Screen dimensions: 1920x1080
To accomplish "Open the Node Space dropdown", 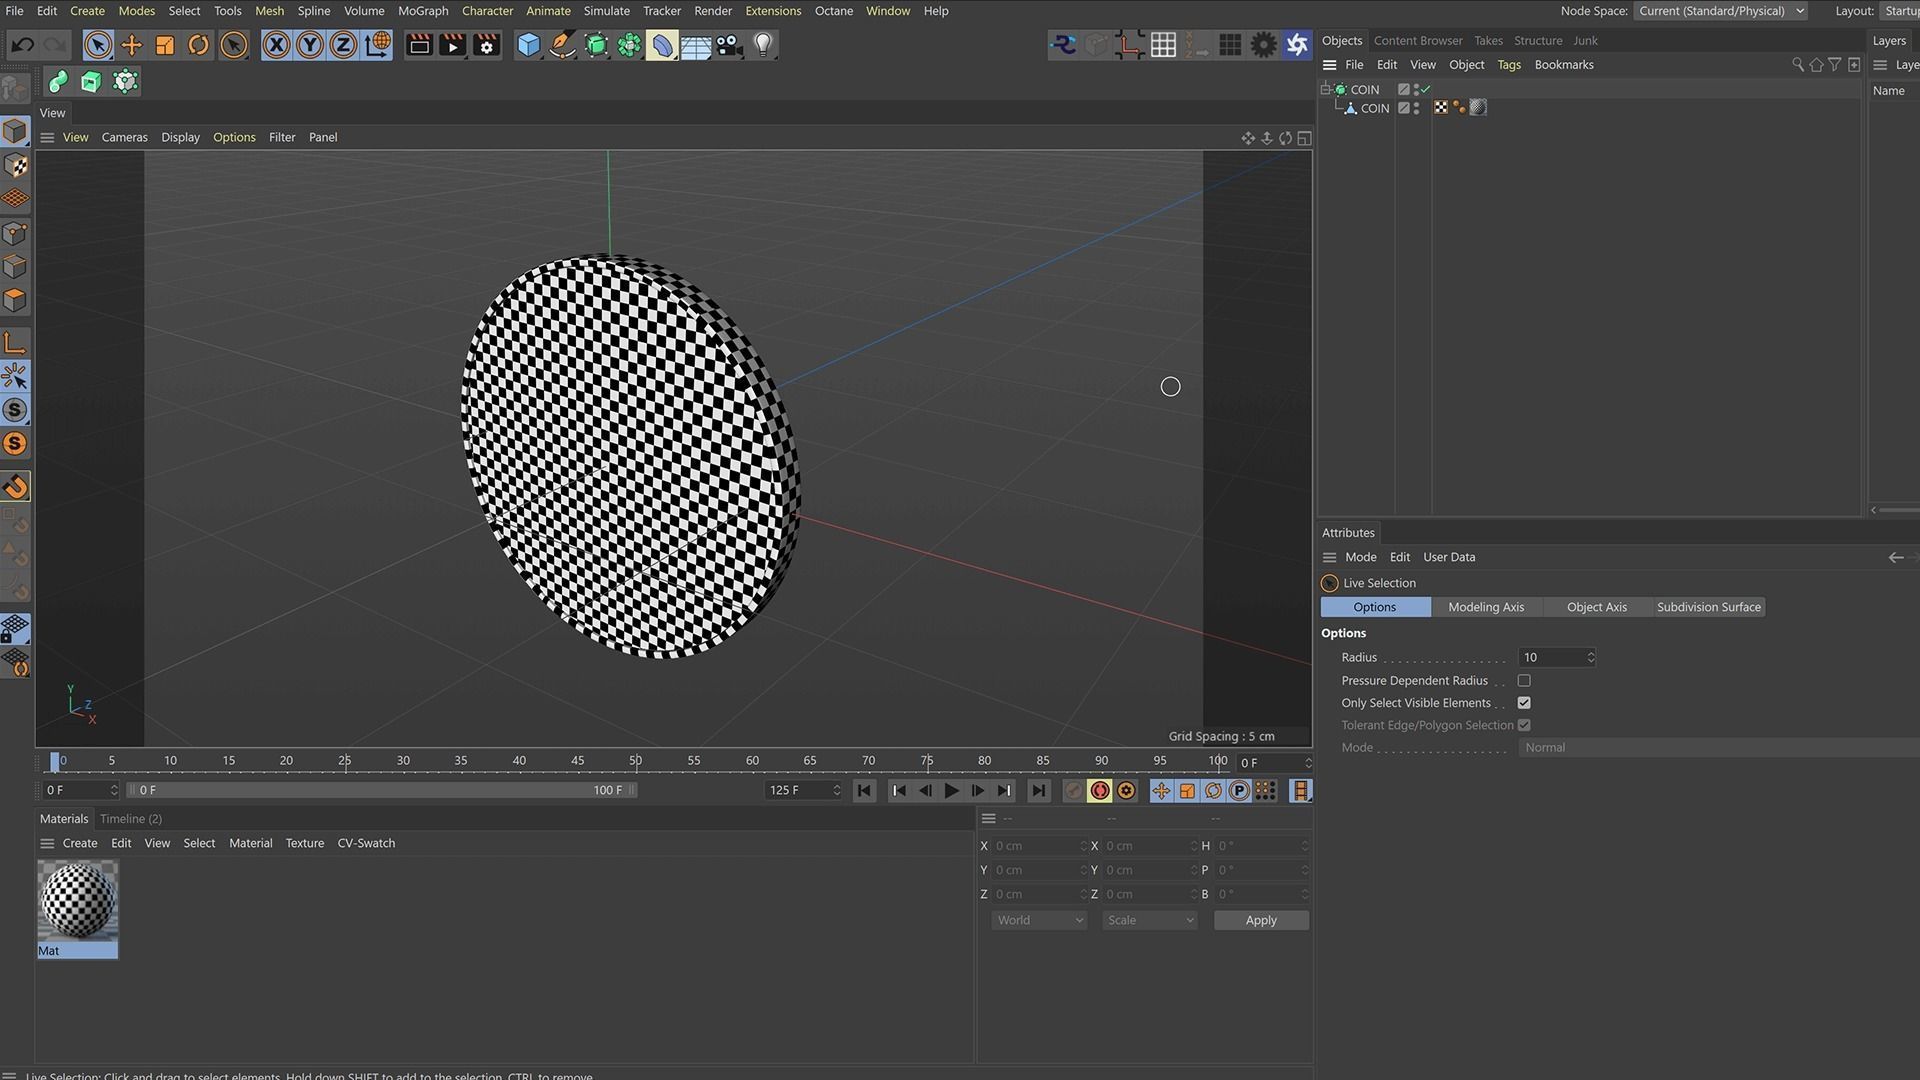I will click(x=1720, y=11).
